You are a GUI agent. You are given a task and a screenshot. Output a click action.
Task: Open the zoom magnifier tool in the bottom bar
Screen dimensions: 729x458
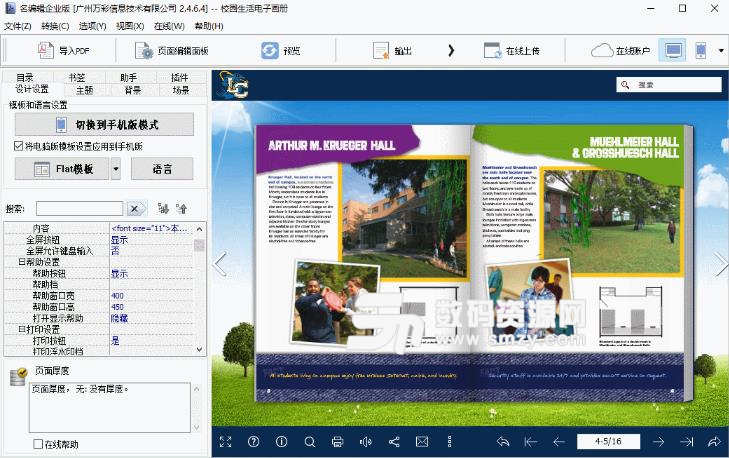309,441
